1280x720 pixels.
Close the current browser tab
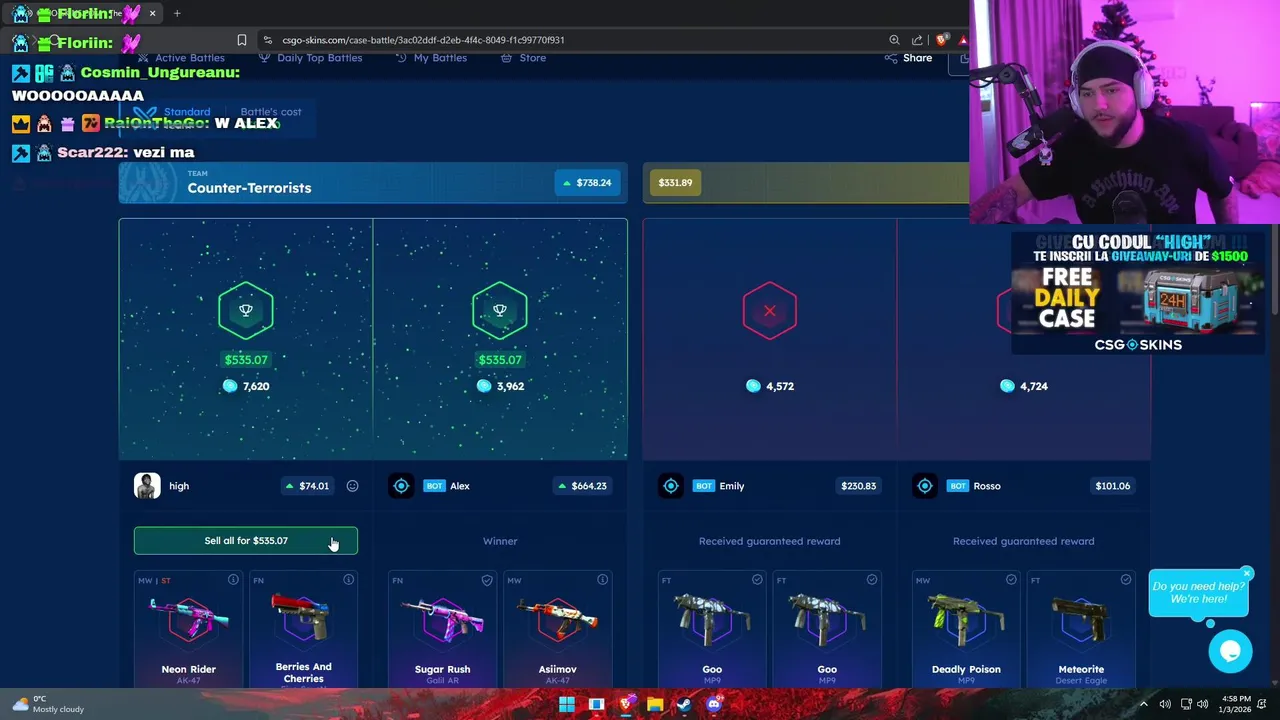[152, 14]
